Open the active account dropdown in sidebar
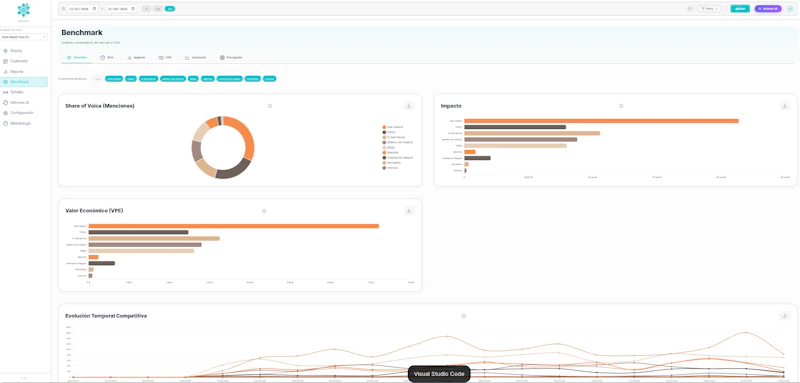 coord(24,37)
